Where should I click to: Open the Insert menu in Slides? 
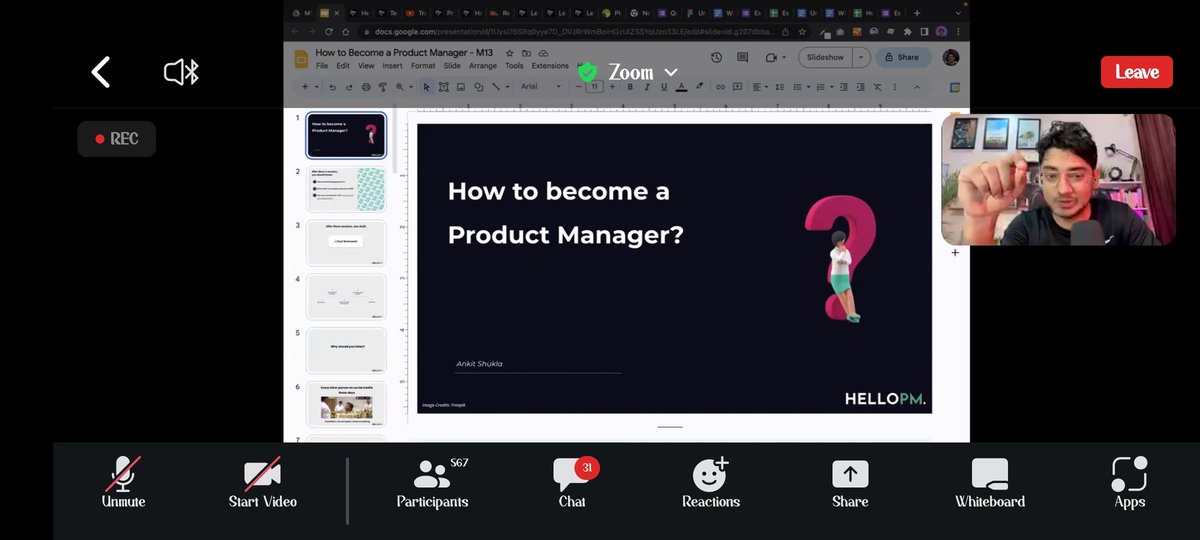click(392, 66)
